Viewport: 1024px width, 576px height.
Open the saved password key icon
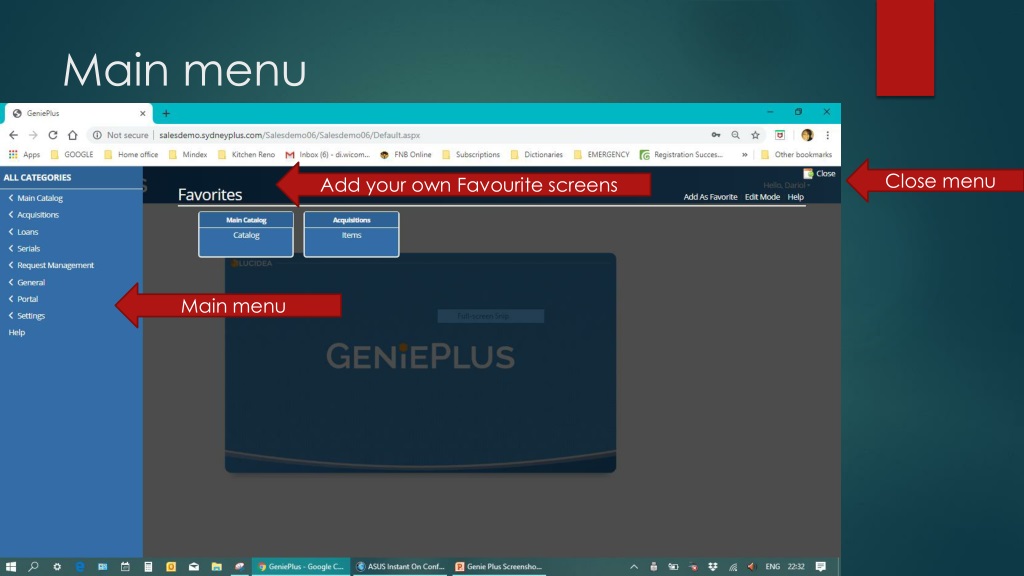[x=716, y=135]
